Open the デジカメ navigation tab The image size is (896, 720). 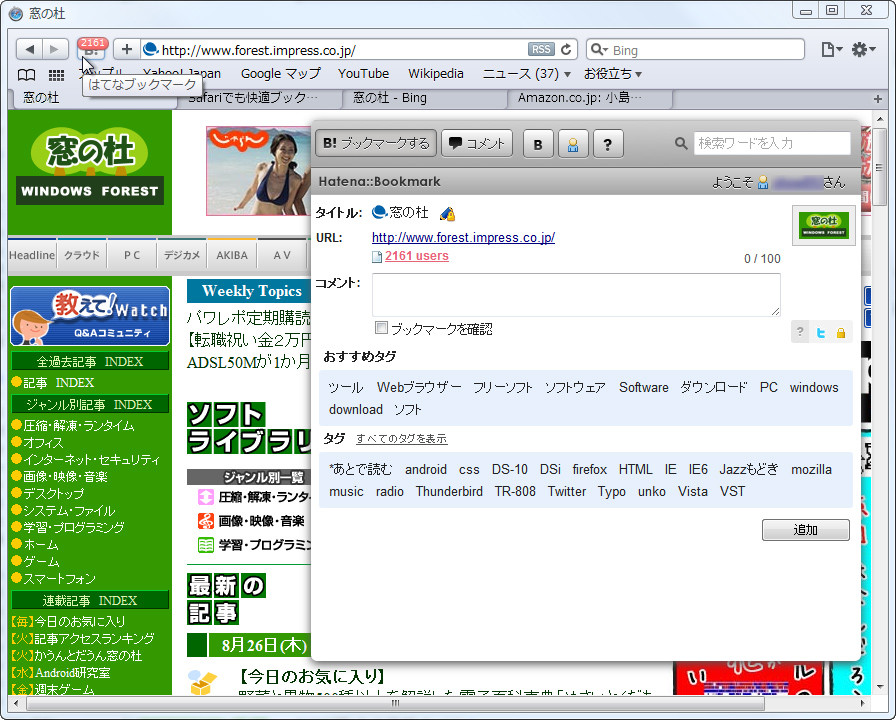[x=182, y=255]
